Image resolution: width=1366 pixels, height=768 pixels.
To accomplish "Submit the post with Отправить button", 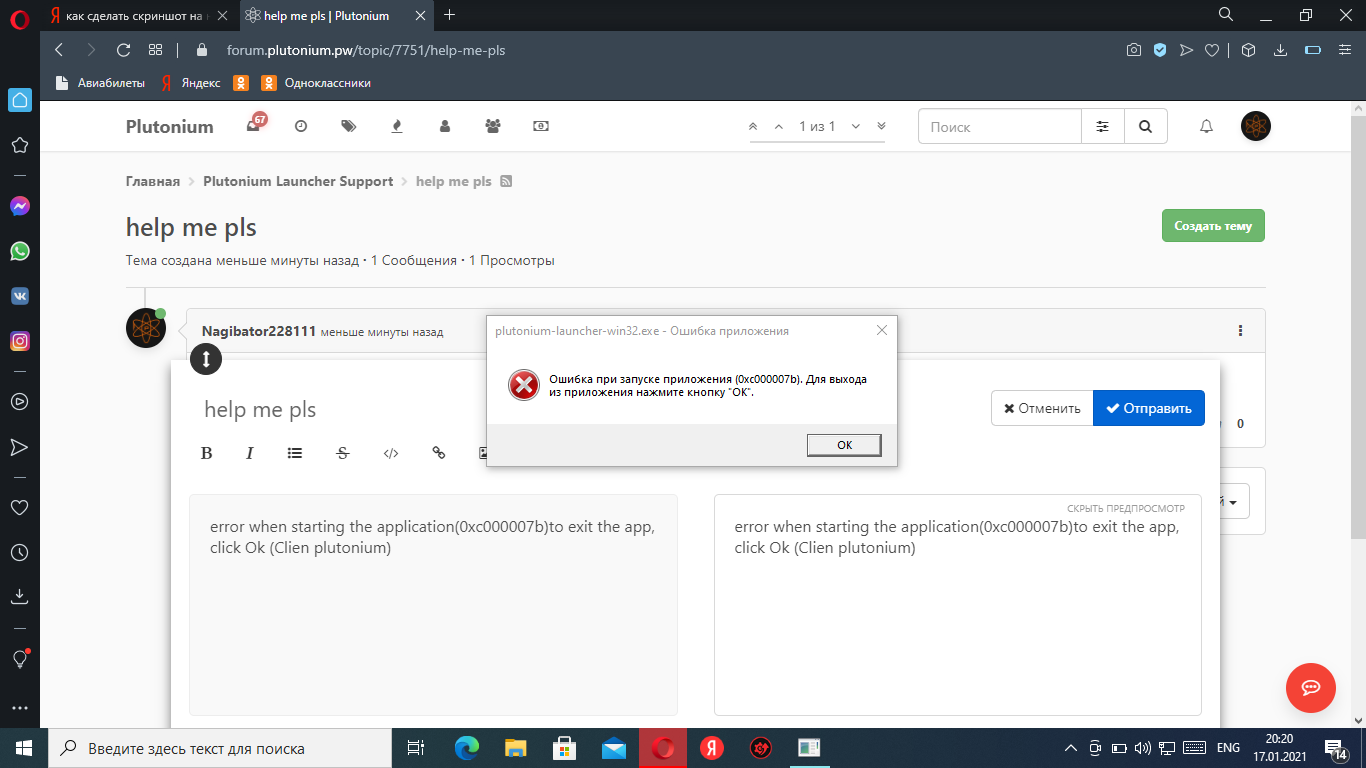I will [x=1148, y=408].
